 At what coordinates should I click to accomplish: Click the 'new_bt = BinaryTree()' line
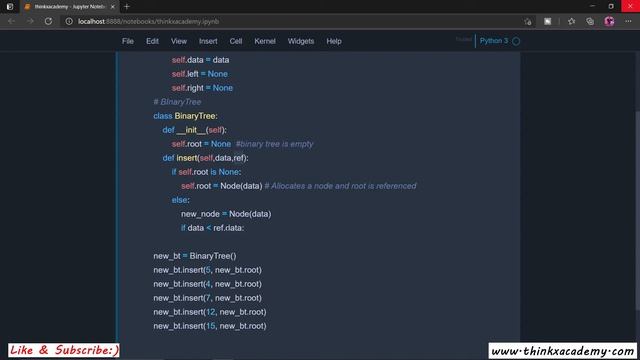pyautogui.click(x=195, y=256)
